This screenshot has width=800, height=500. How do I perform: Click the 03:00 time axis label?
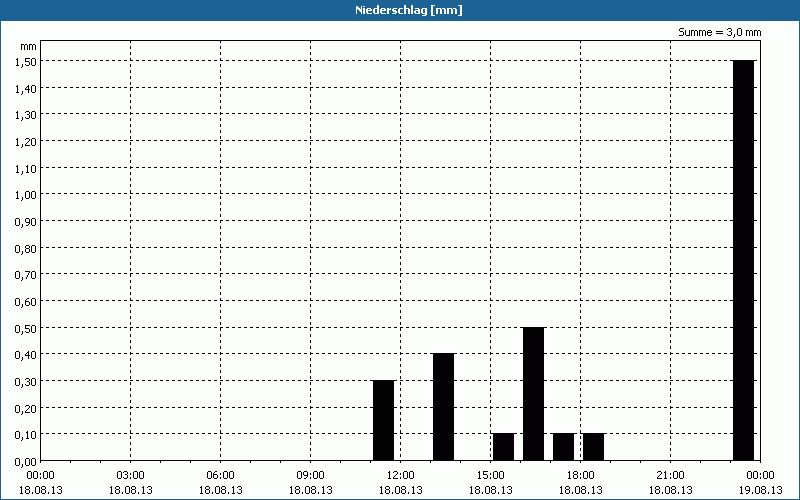click(131, 475)
